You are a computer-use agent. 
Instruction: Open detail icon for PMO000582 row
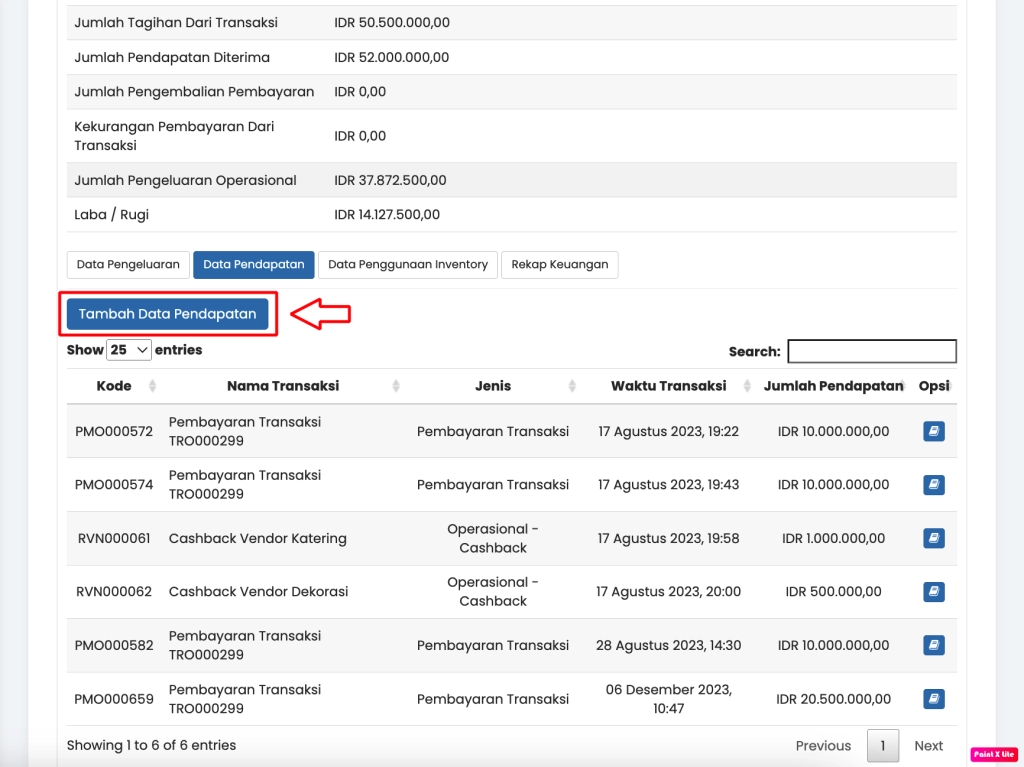pos(934,645)
